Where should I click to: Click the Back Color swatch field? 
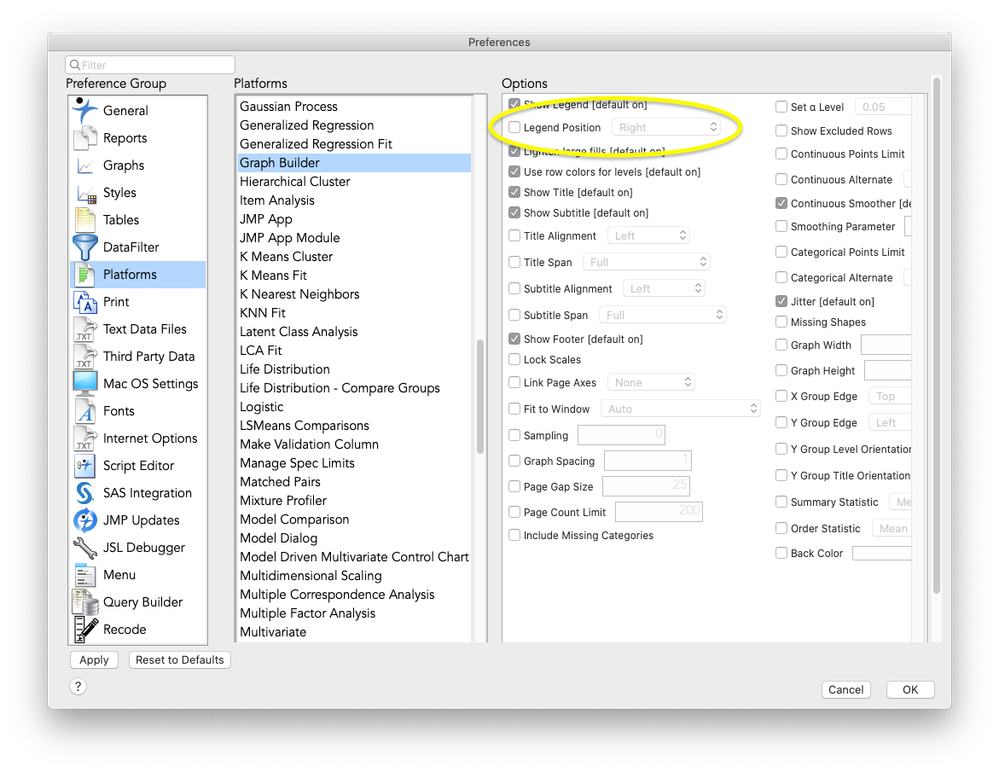coord(882,553)
